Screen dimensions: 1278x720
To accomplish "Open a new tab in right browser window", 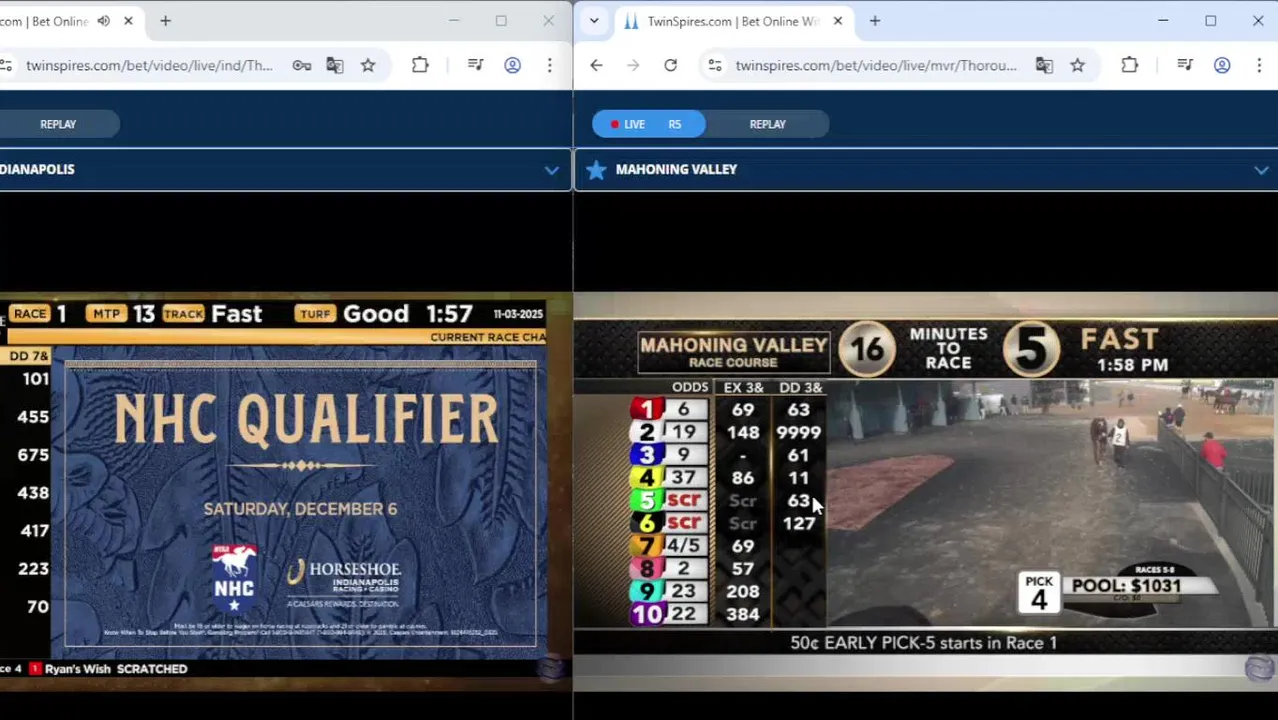I will (875, 21).
